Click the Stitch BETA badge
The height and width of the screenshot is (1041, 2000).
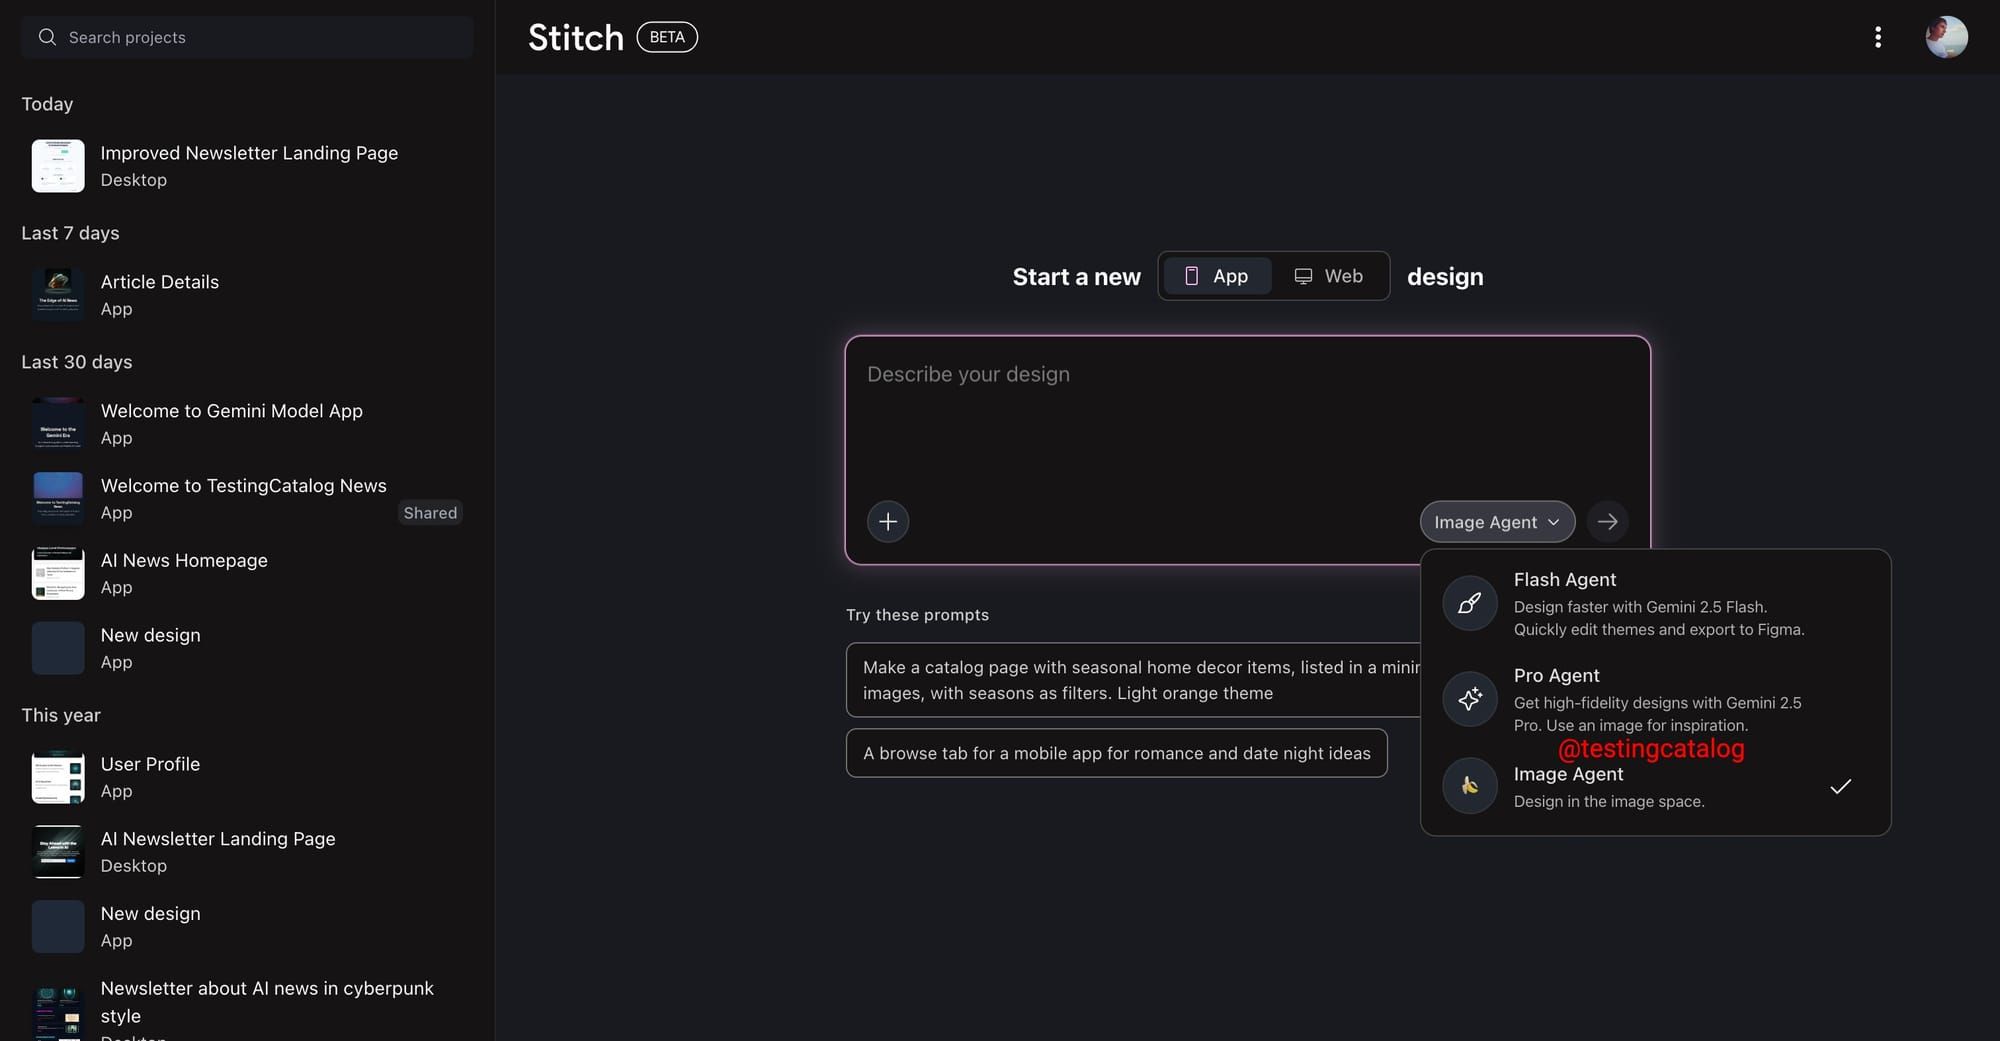coord(666,37)
